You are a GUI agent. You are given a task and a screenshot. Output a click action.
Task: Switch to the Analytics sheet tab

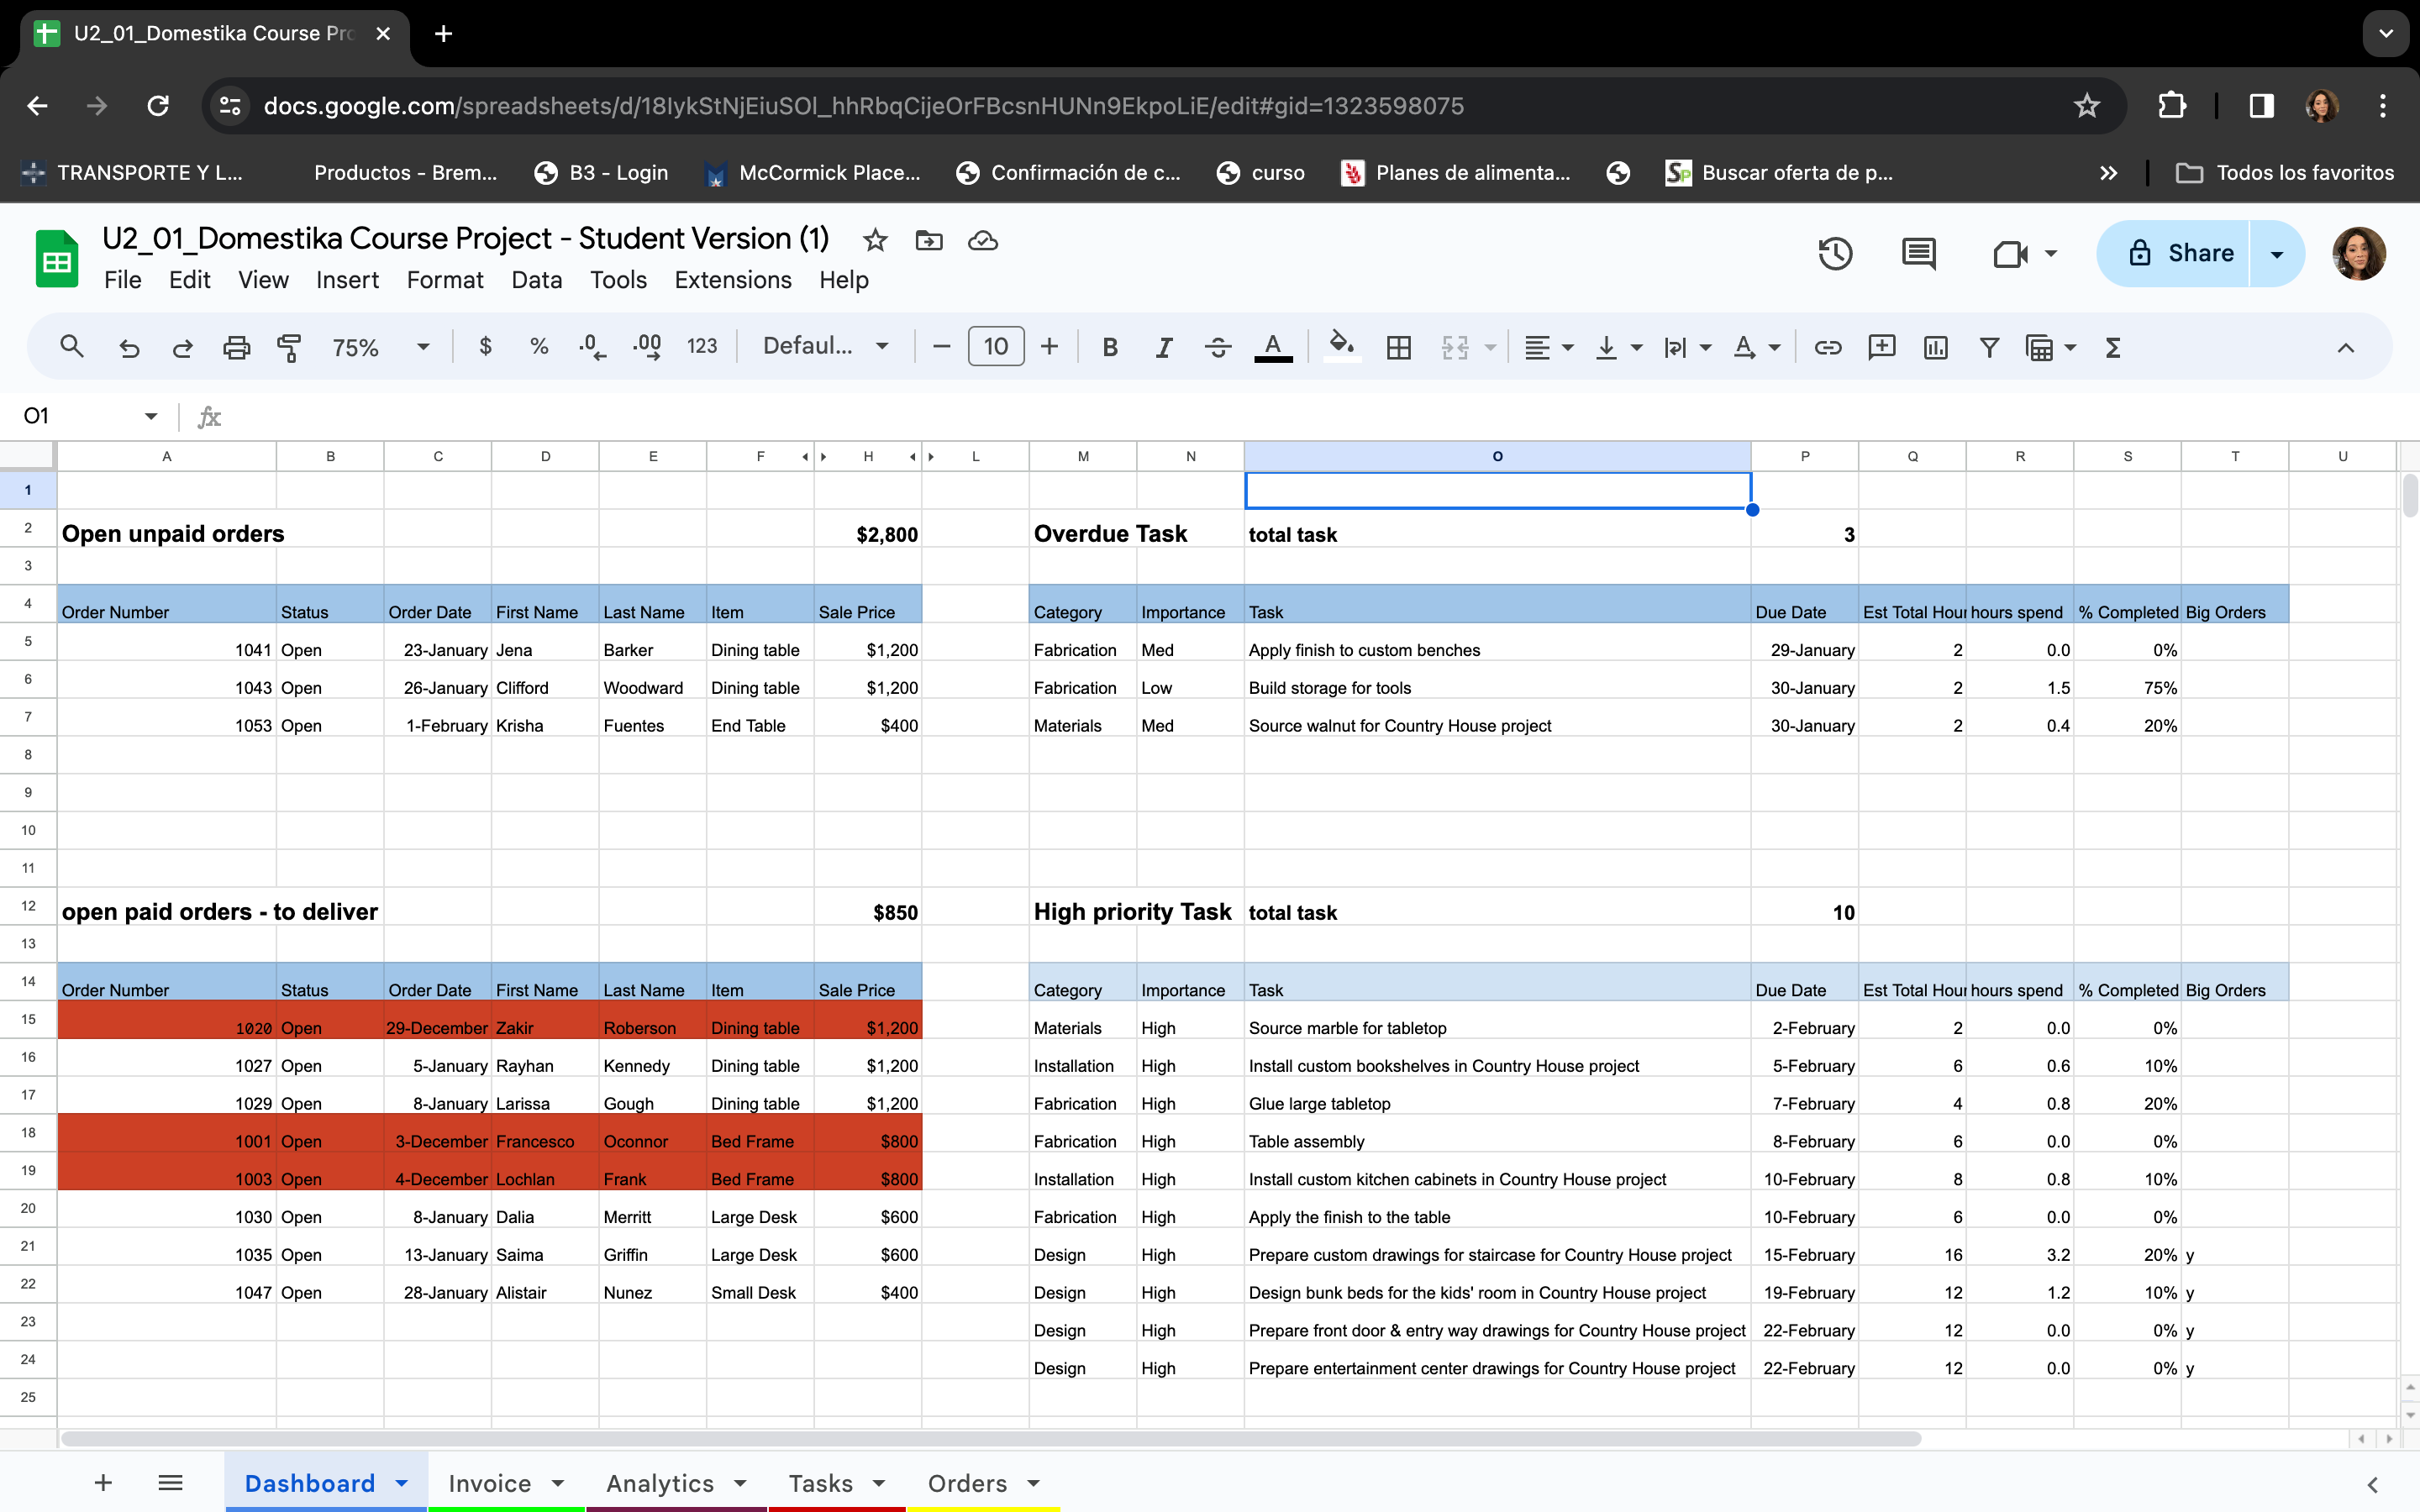click(660, 1483)
